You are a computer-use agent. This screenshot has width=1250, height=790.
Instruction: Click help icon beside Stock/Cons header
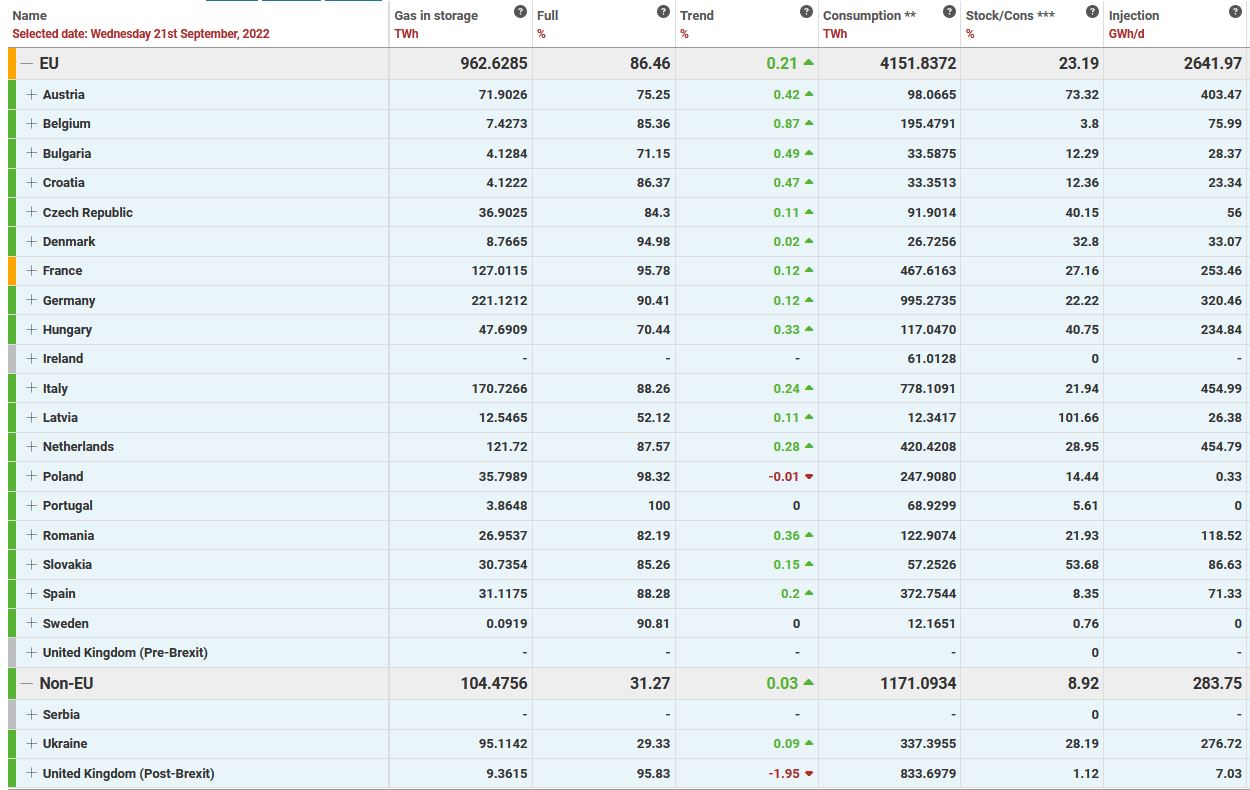1092,12
